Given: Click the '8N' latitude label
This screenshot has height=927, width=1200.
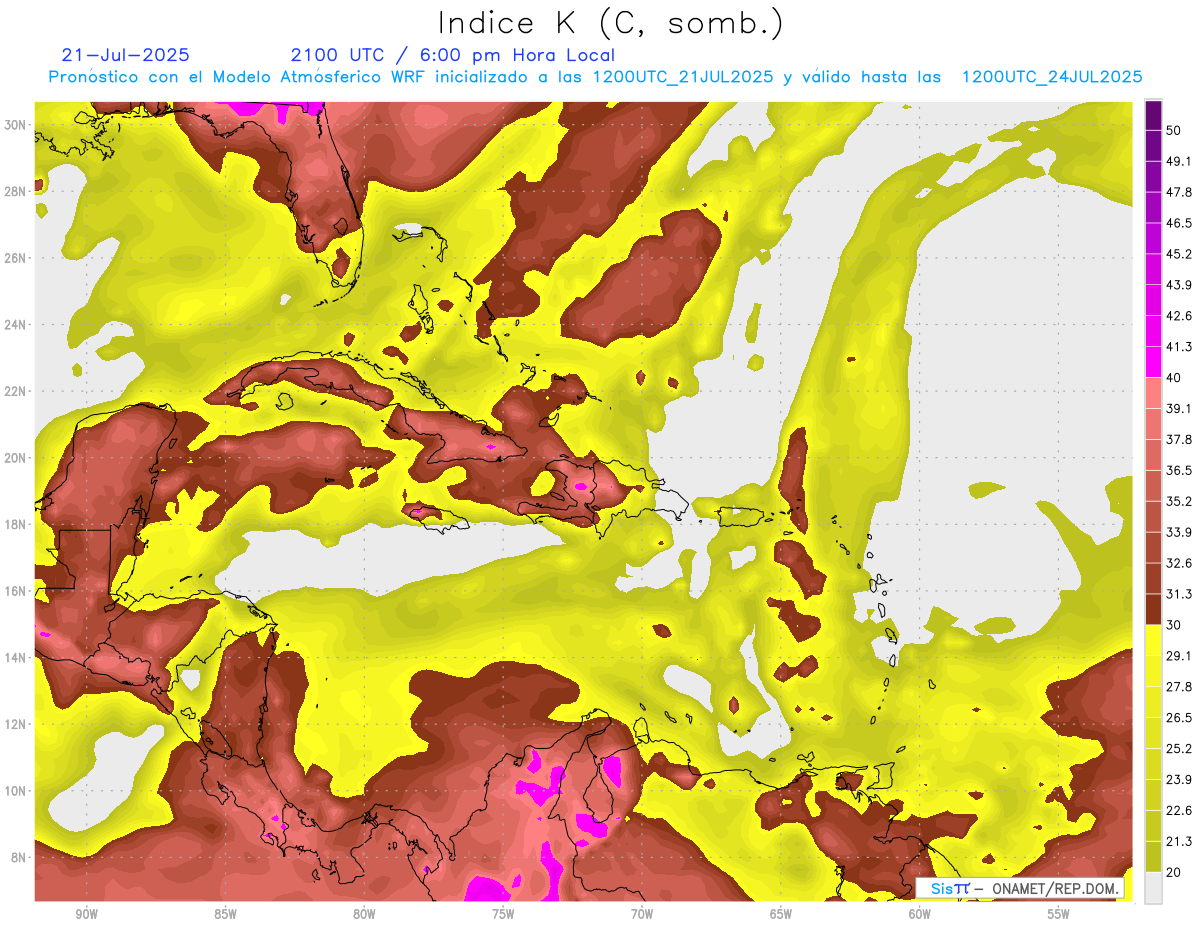Looking at the screenshot, I should (19, 857).
